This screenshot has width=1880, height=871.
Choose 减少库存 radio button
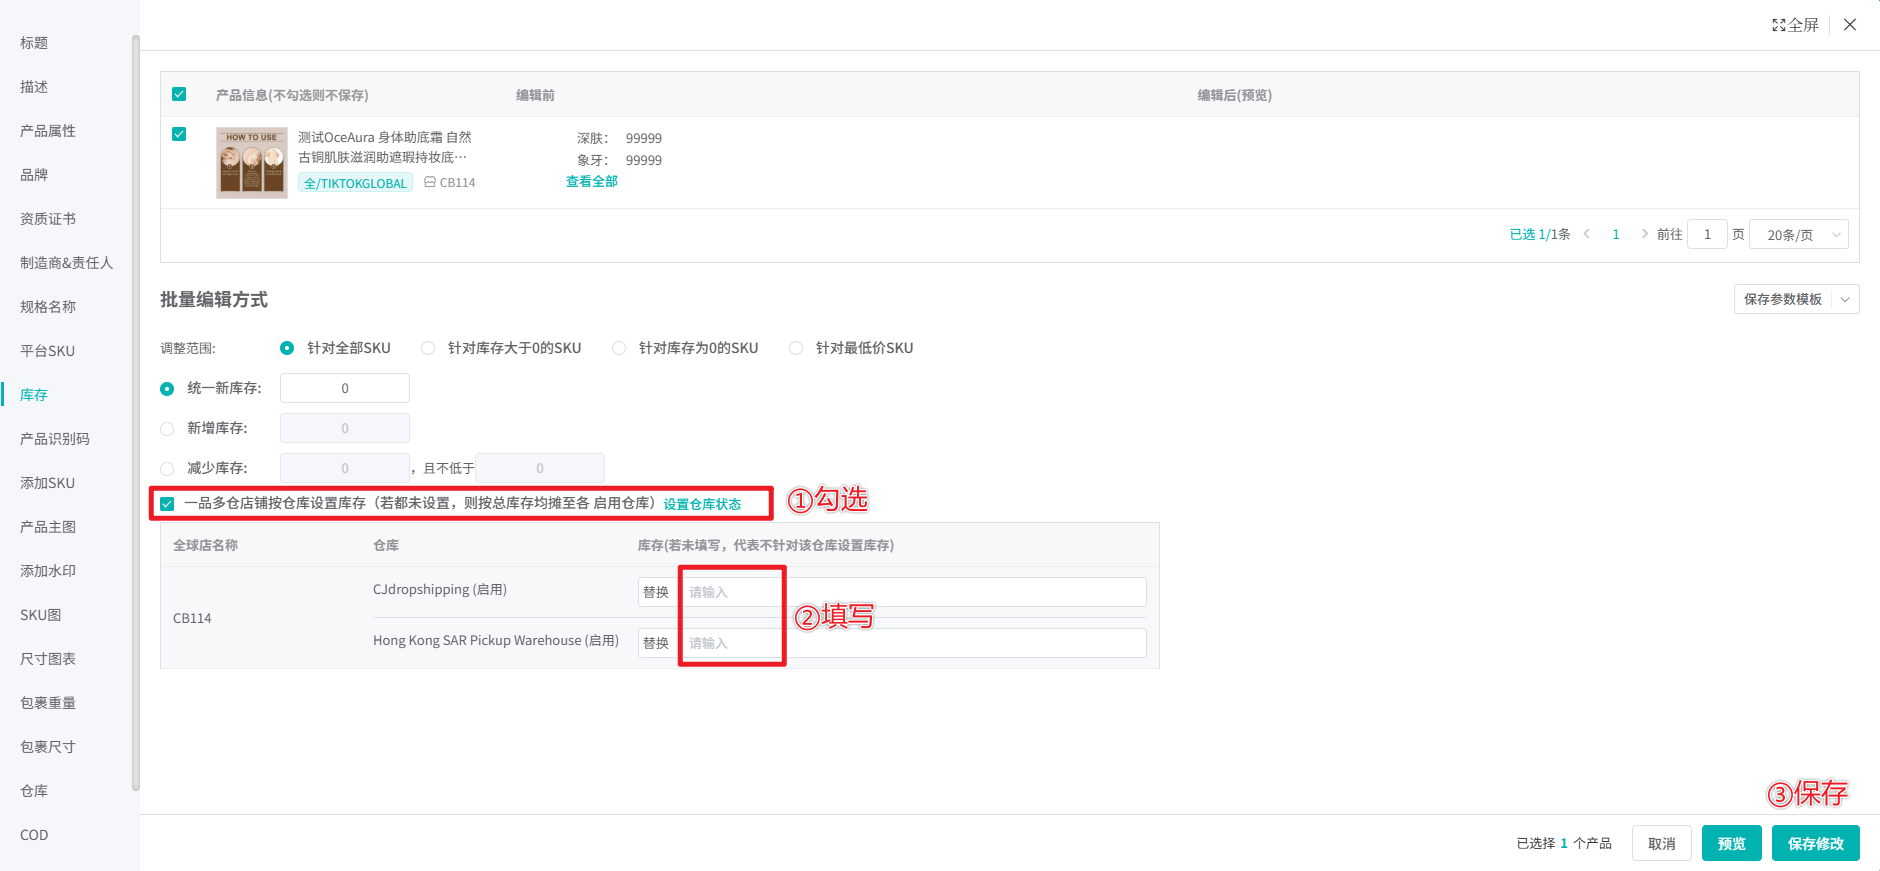click(x=167, y=468)
